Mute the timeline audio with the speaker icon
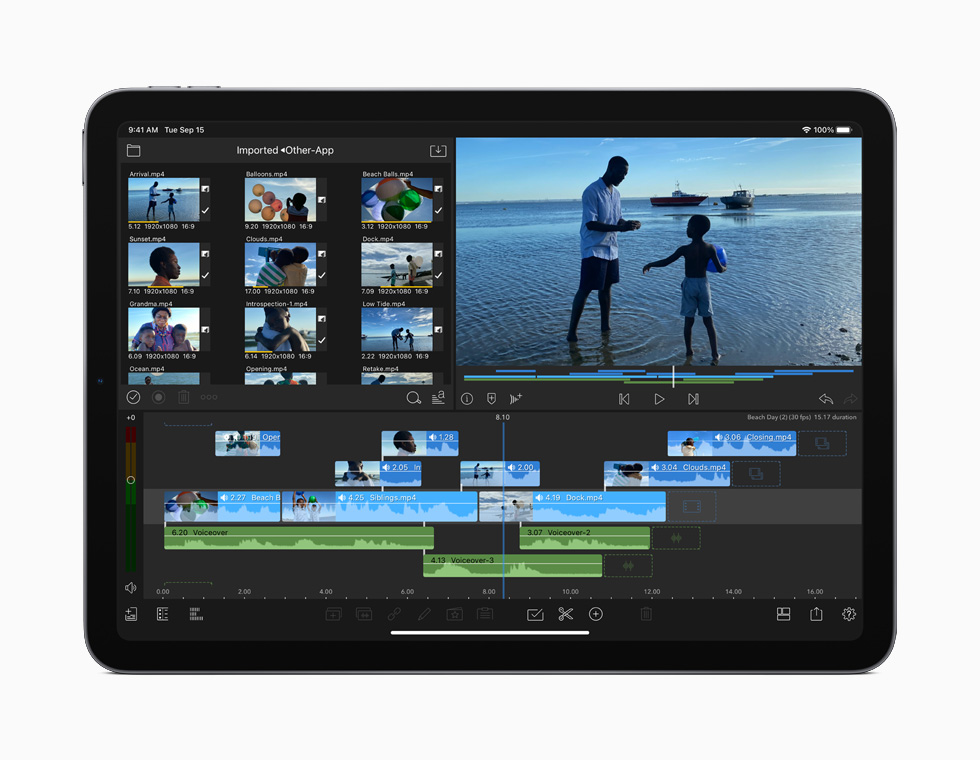 (130, 588)
